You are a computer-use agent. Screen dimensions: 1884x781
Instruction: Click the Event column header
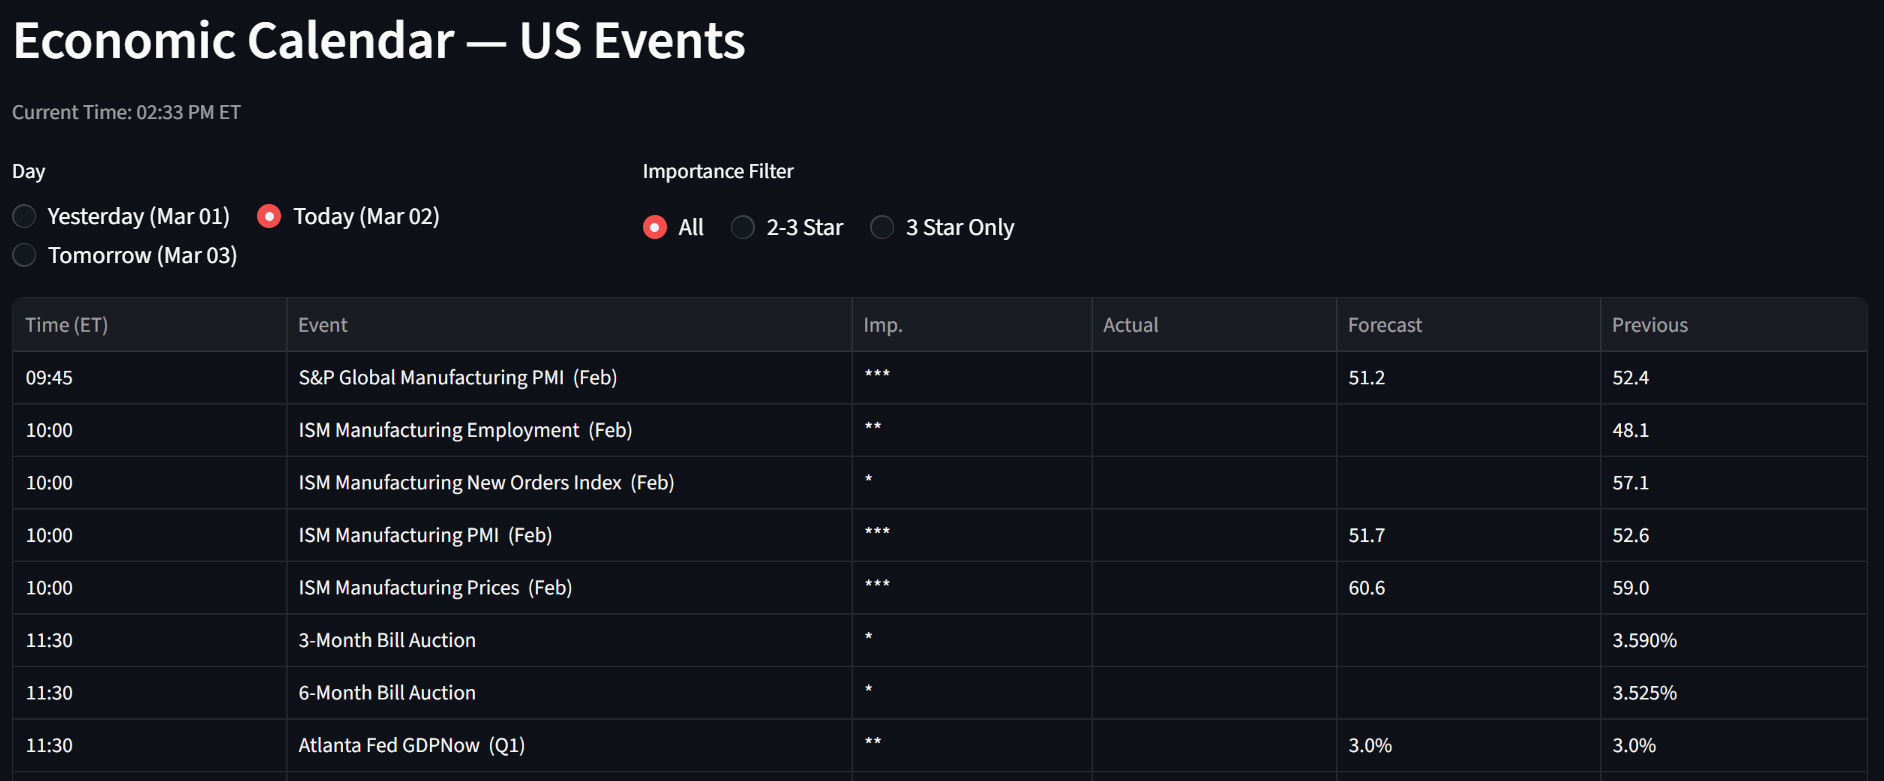323,325
